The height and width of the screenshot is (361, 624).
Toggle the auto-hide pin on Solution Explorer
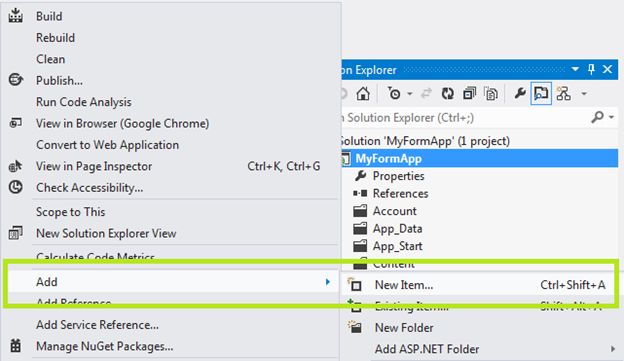(x=591, y=69)
